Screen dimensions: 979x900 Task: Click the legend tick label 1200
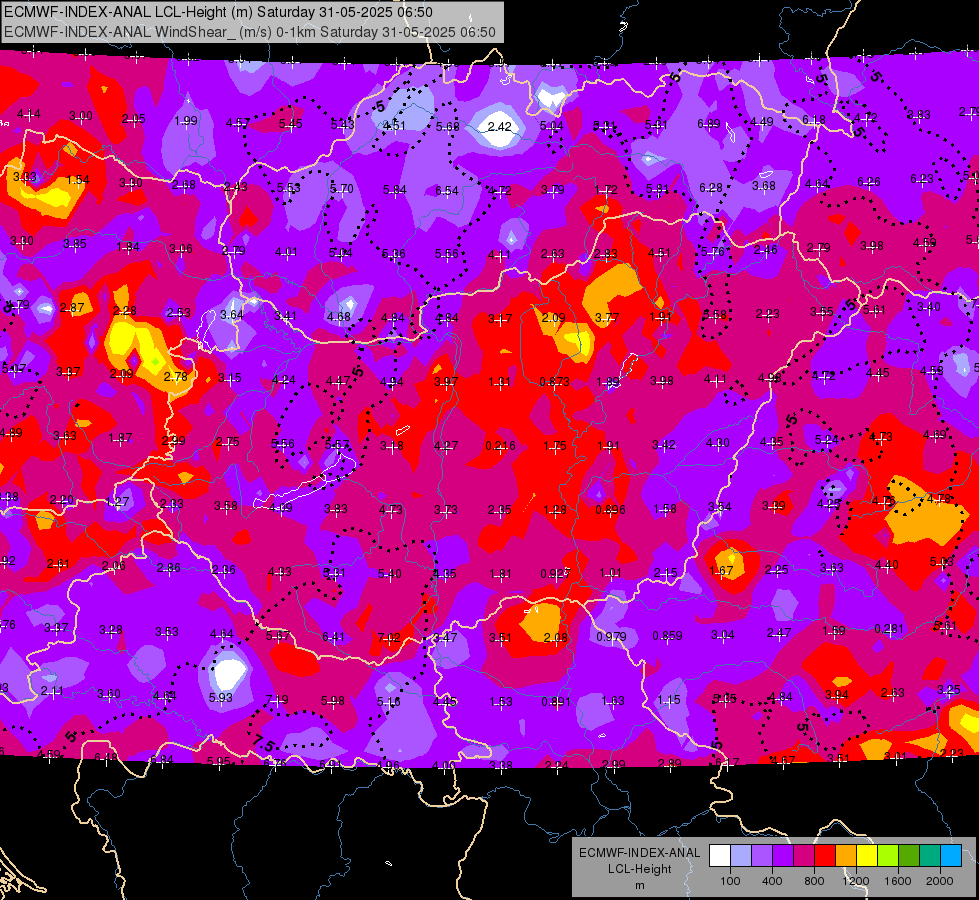(x=856, y=881)
